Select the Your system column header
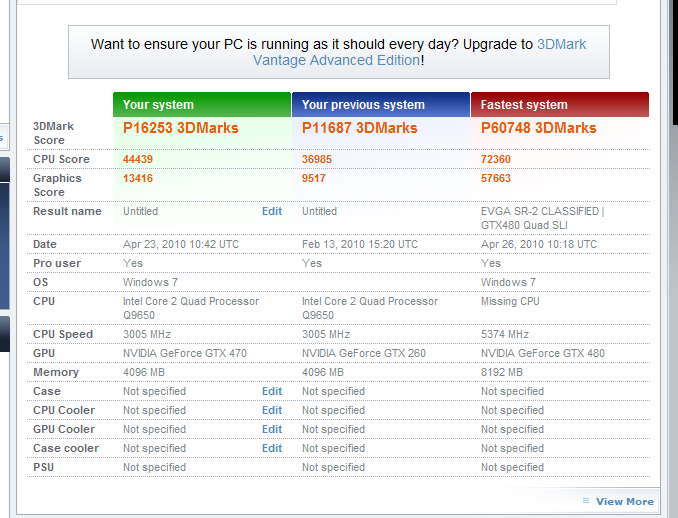The width and height of the screenshot is (678, 518). point(202,105)
